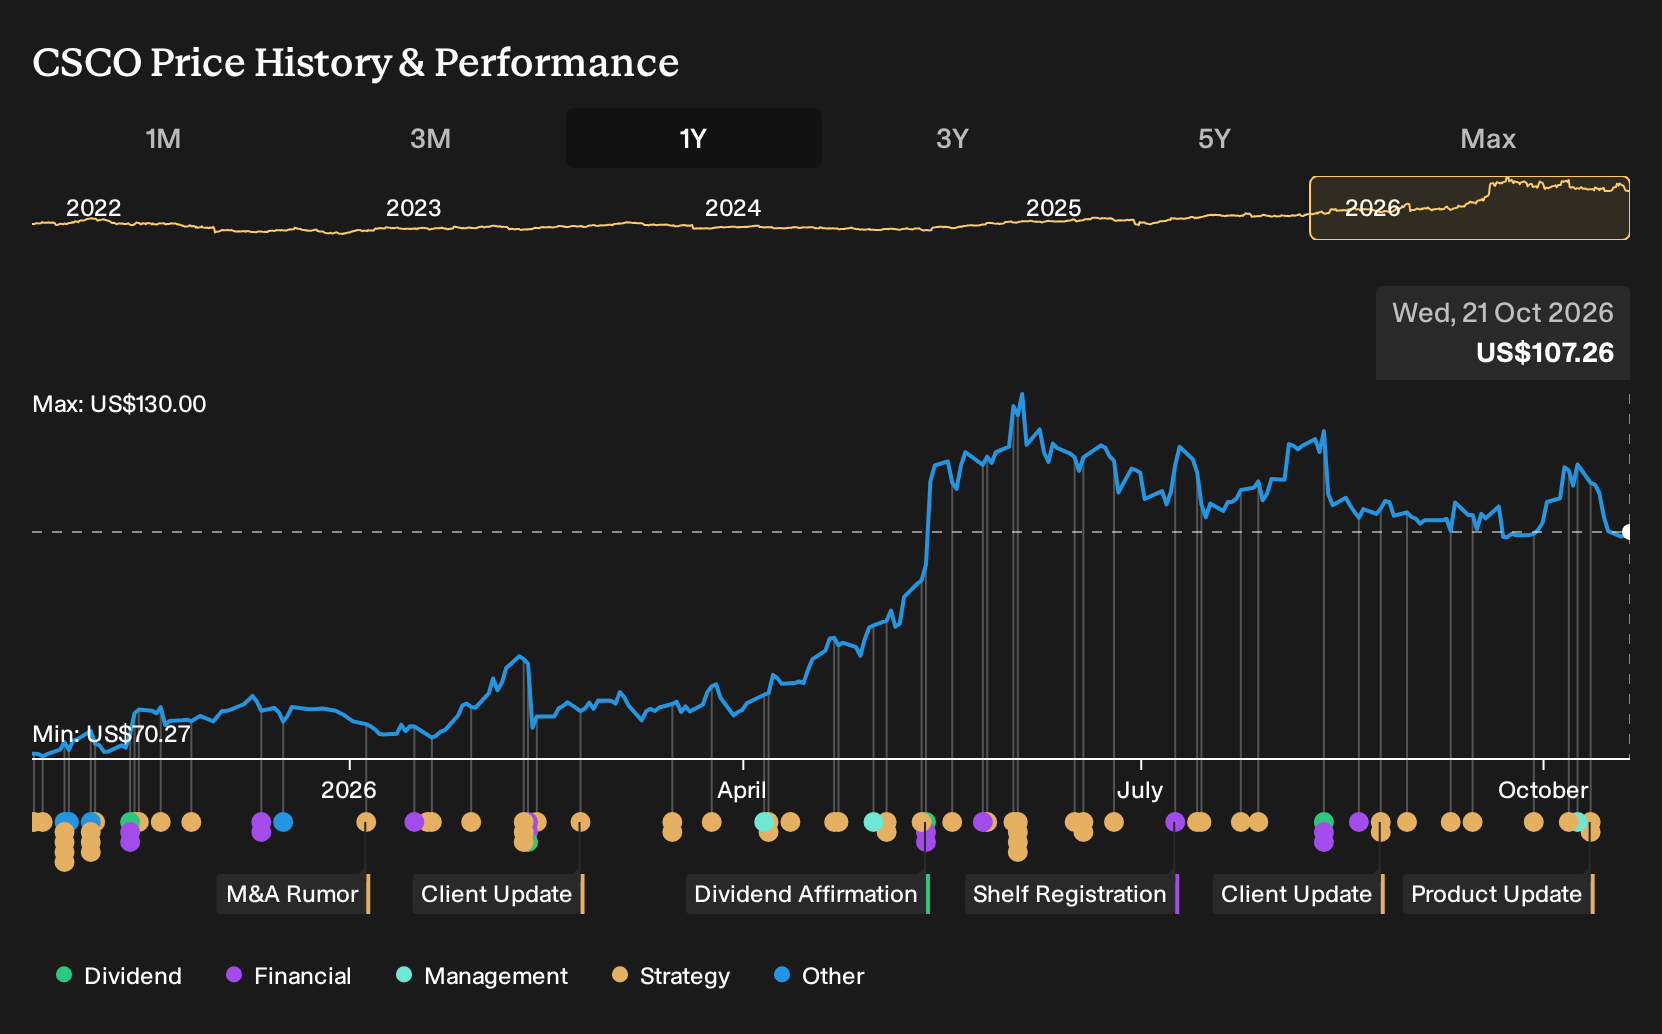This screenshot has height=1034, width=1662.
Task: Toggle the Financial legend filter
Action: [289, 976]
